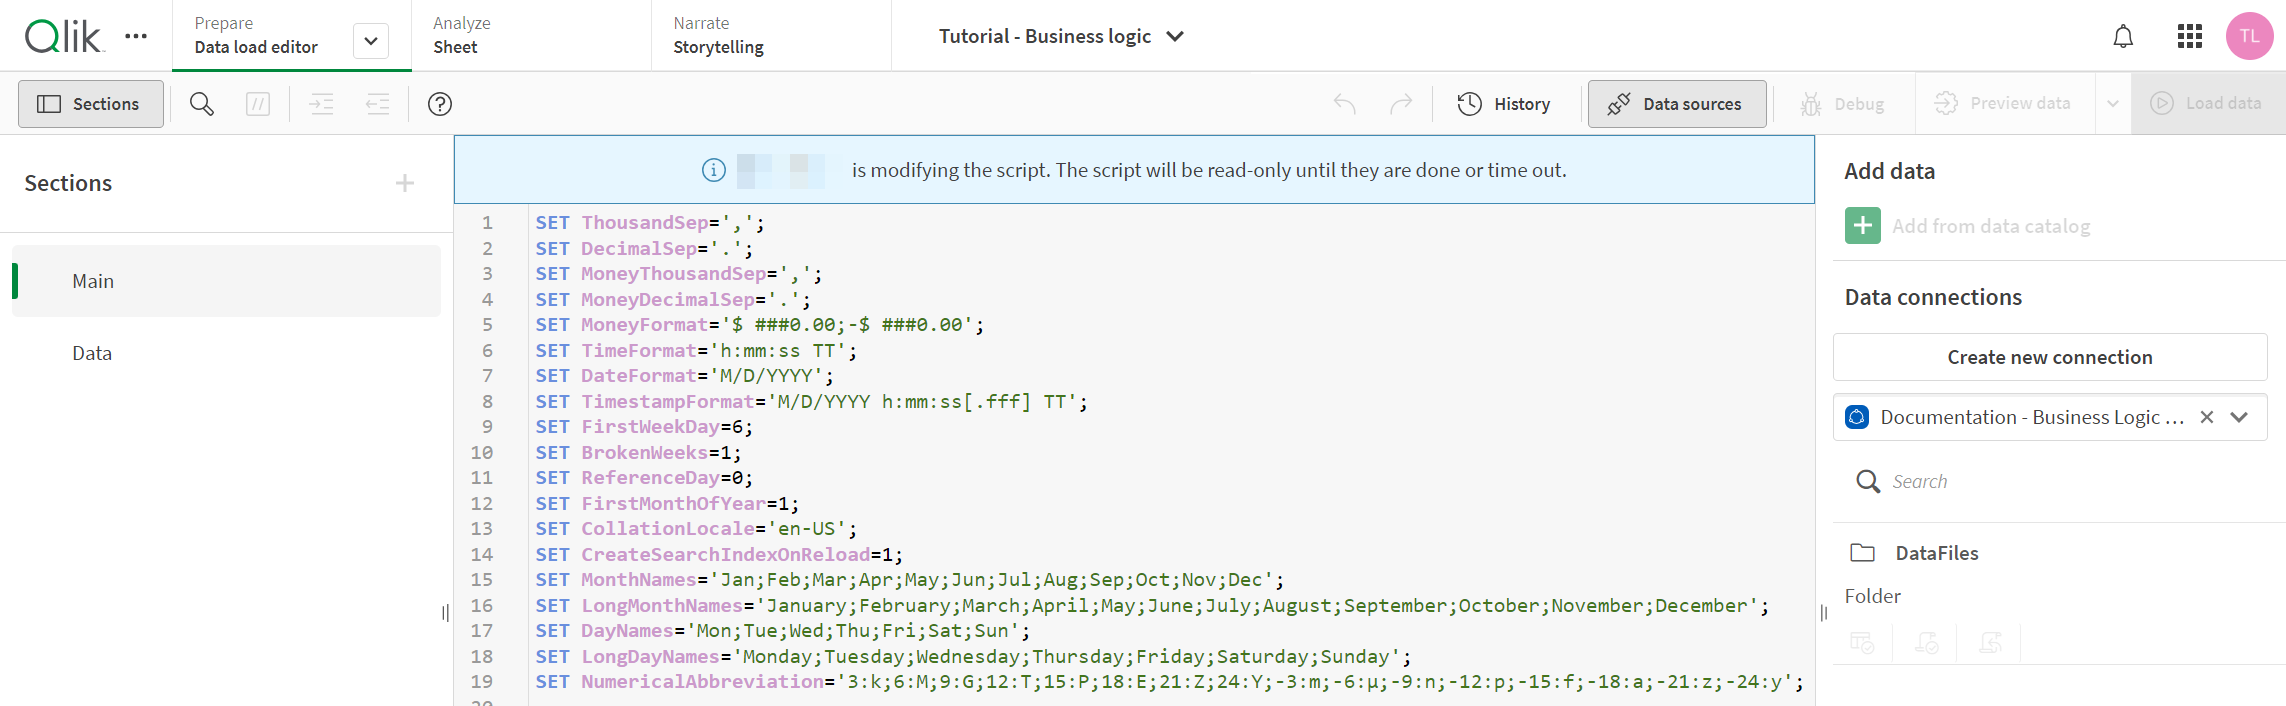Expand the Documentation - Business Logic space dropdown

[2240, 417]
